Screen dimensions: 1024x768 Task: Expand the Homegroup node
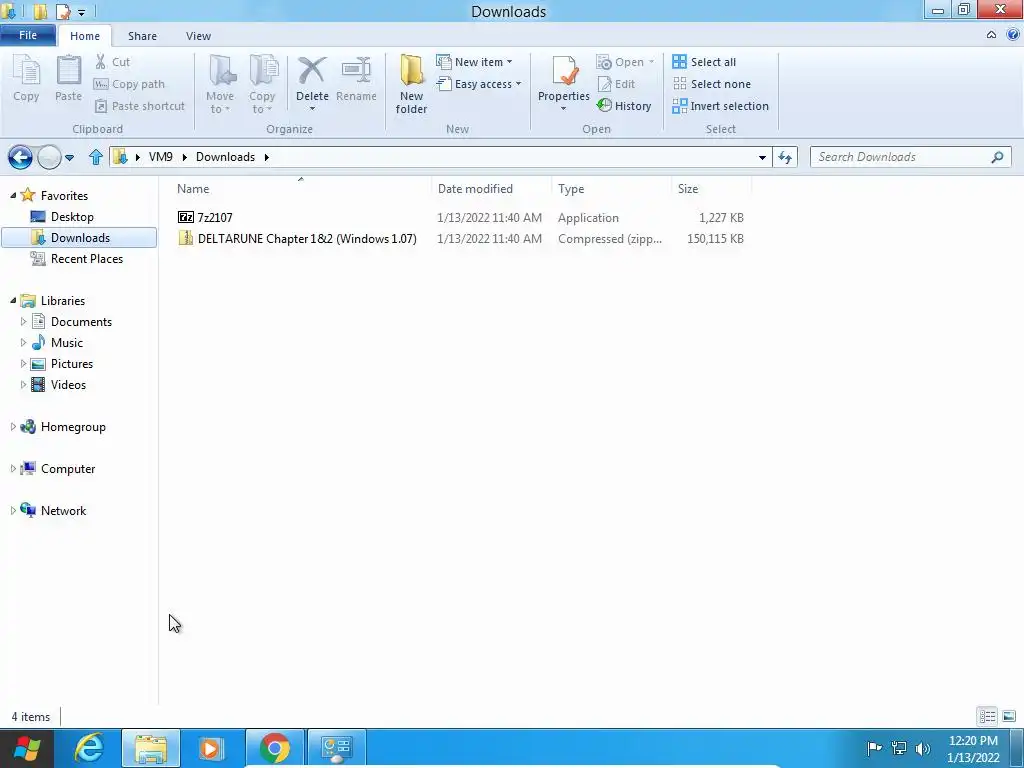pos(13,427)
